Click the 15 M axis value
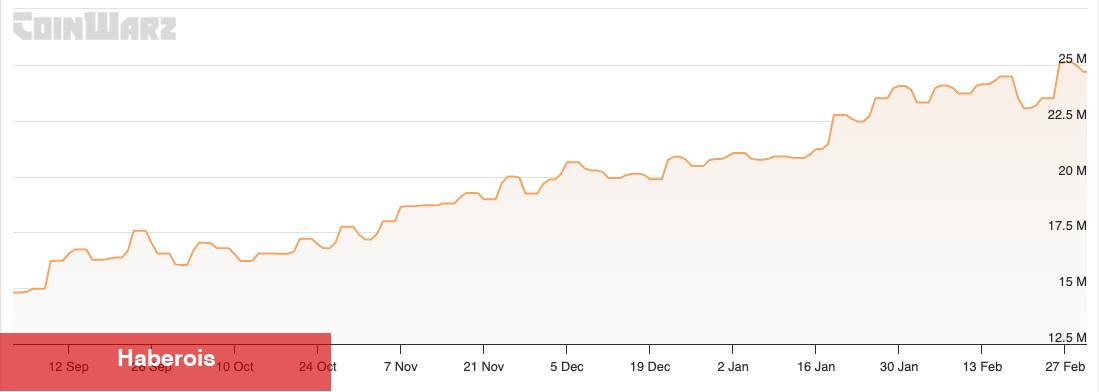 click(1072, 282)
